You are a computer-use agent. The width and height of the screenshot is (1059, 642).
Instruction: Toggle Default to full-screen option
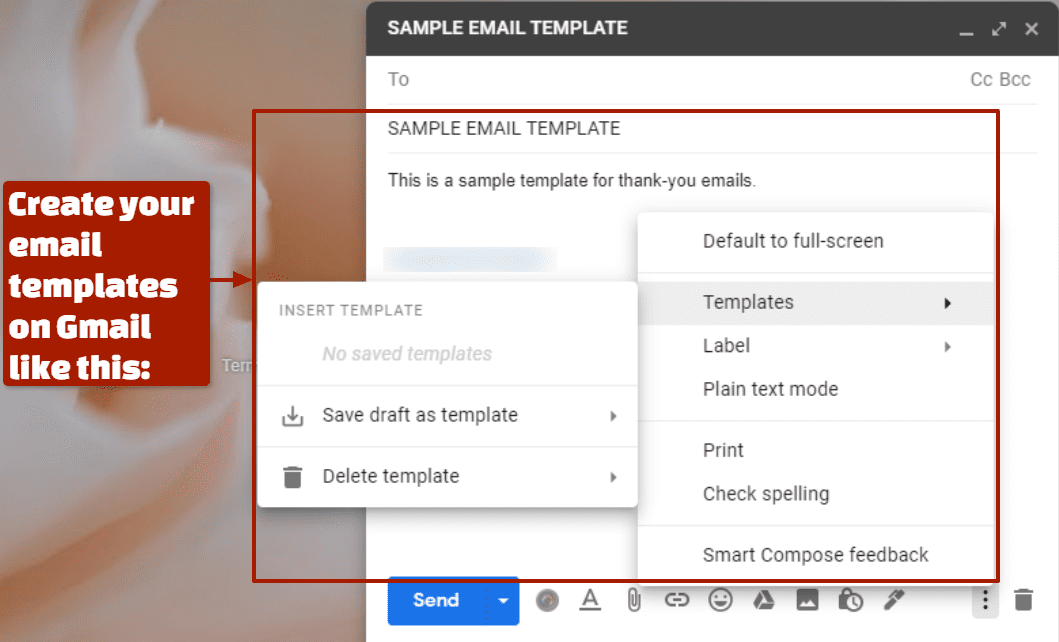[x=793, y=241]
